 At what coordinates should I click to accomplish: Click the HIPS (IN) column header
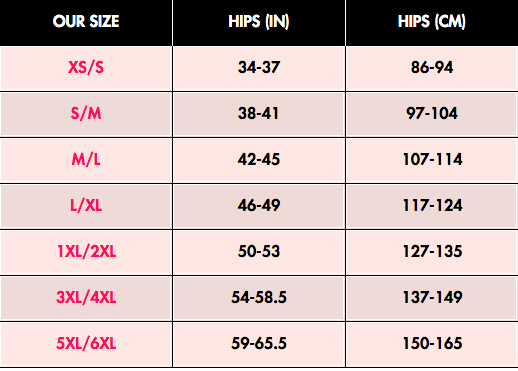[259, 23]
